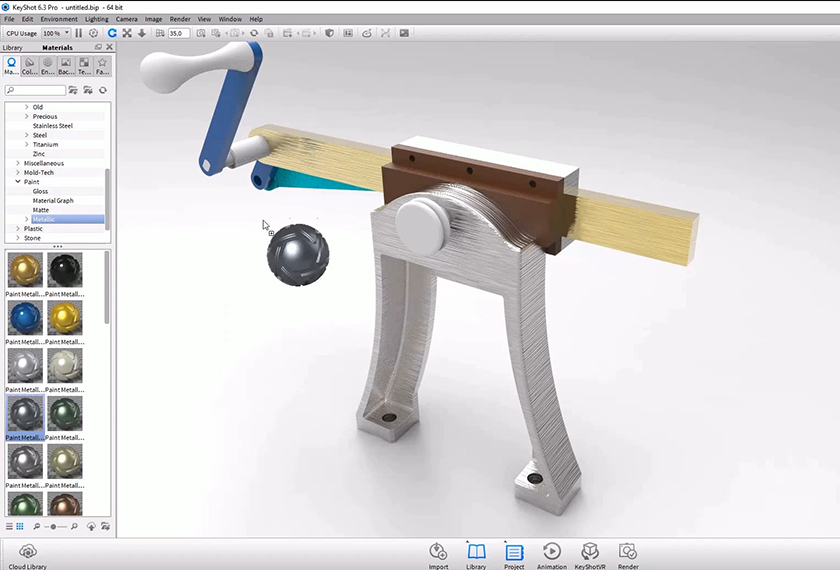Expand the Plastic material folder
Viewport: 840px width, 570px height.
coord(18,229)
